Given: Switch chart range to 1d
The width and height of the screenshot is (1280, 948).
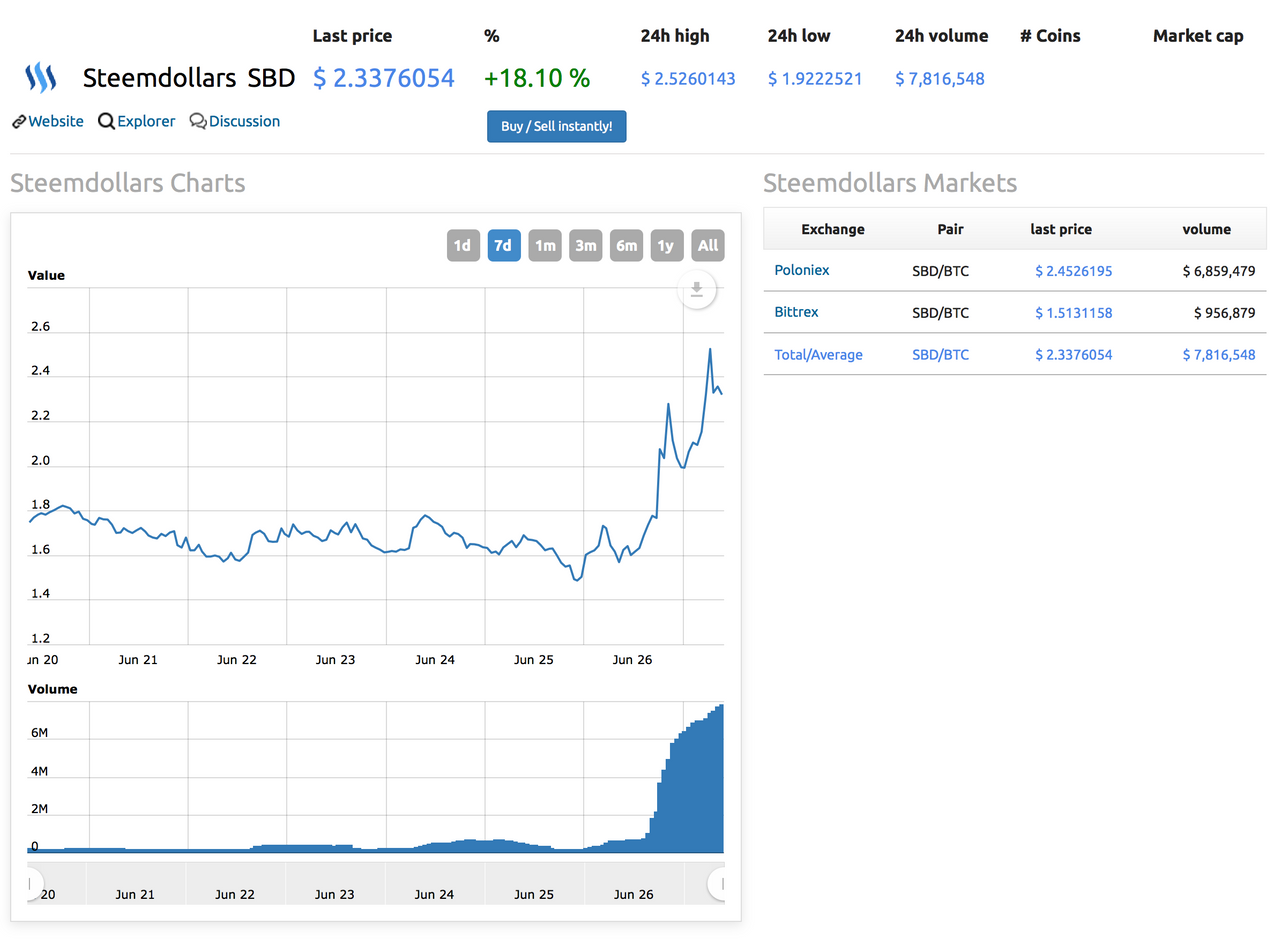Looking at the screenshot, I should 462,246.
